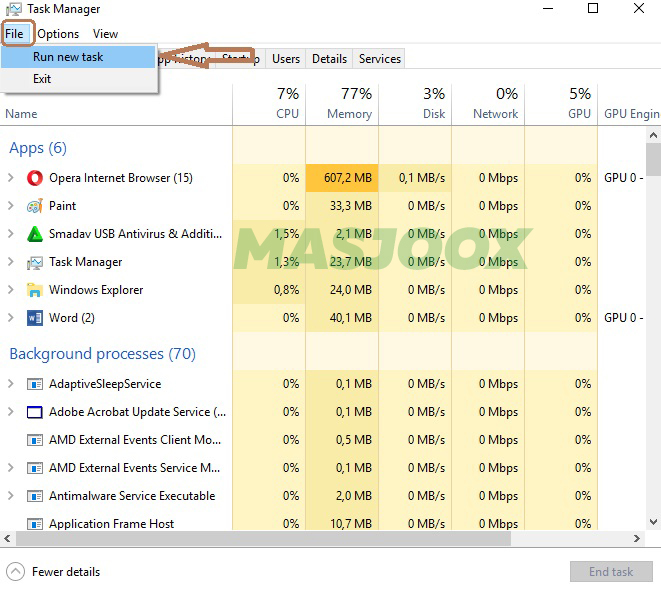The image size is (661, 593).
Task: Click the Task Manager process icon
Action: pyautogui.click(x=35, y=263)
